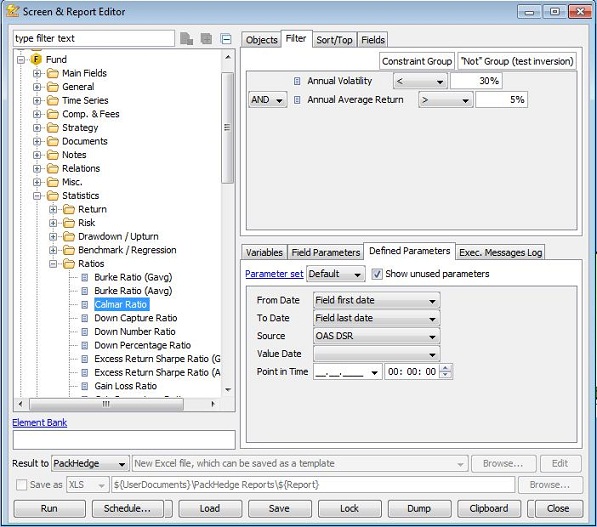Switch to the Sort/Top tab
This screenshot has height=527, width=597.
334,40
